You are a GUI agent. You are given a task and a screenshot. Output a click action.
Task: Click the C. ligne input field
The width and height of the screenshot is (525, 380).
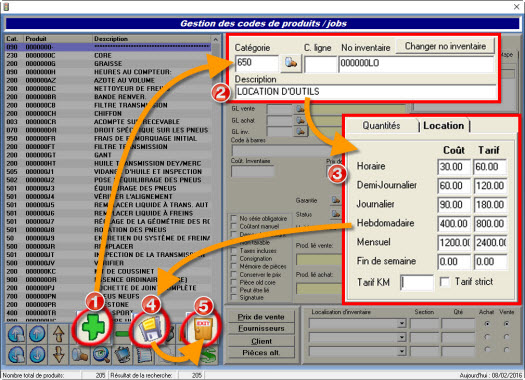pos(320,64)
